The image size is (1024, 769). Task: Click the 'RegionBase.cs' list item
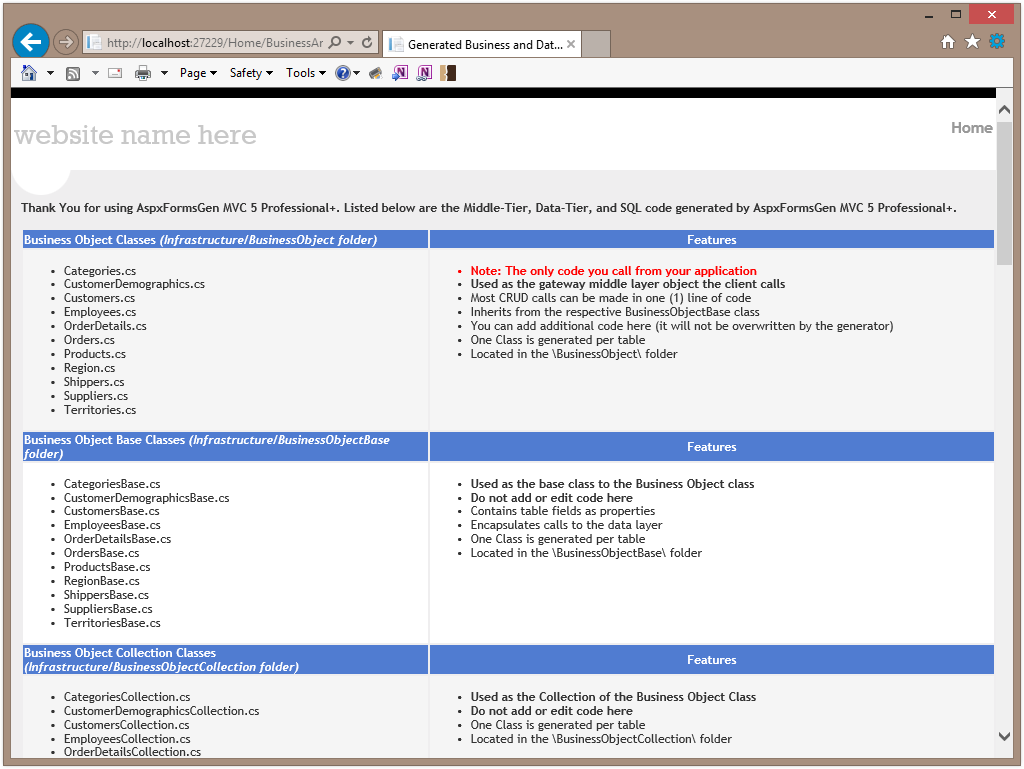click(102, 581)
